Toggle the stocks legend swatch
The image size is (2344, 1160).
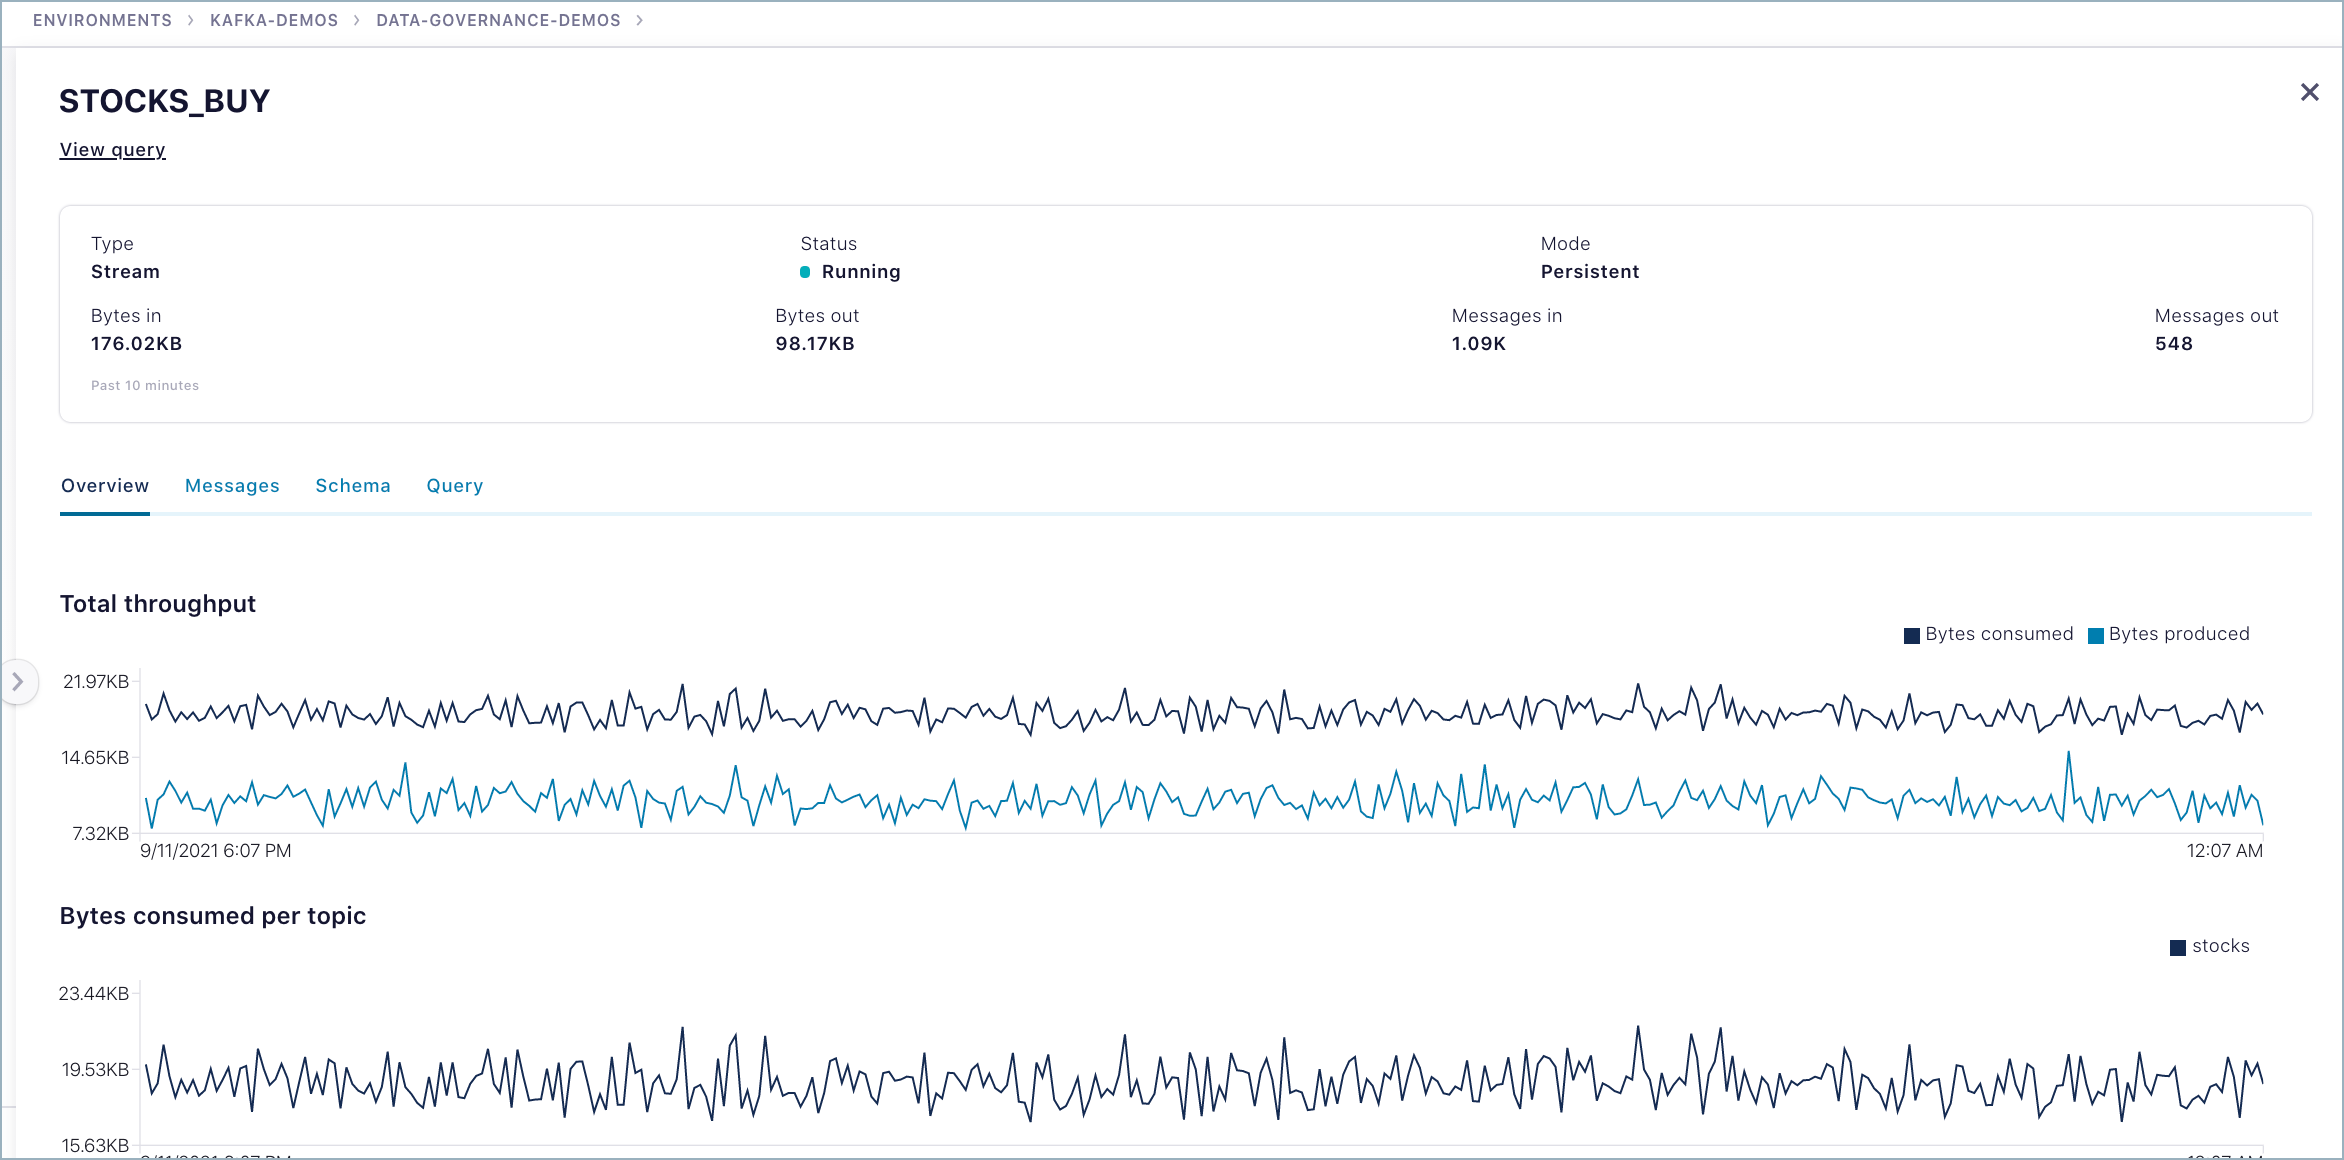click(2177, 948)
